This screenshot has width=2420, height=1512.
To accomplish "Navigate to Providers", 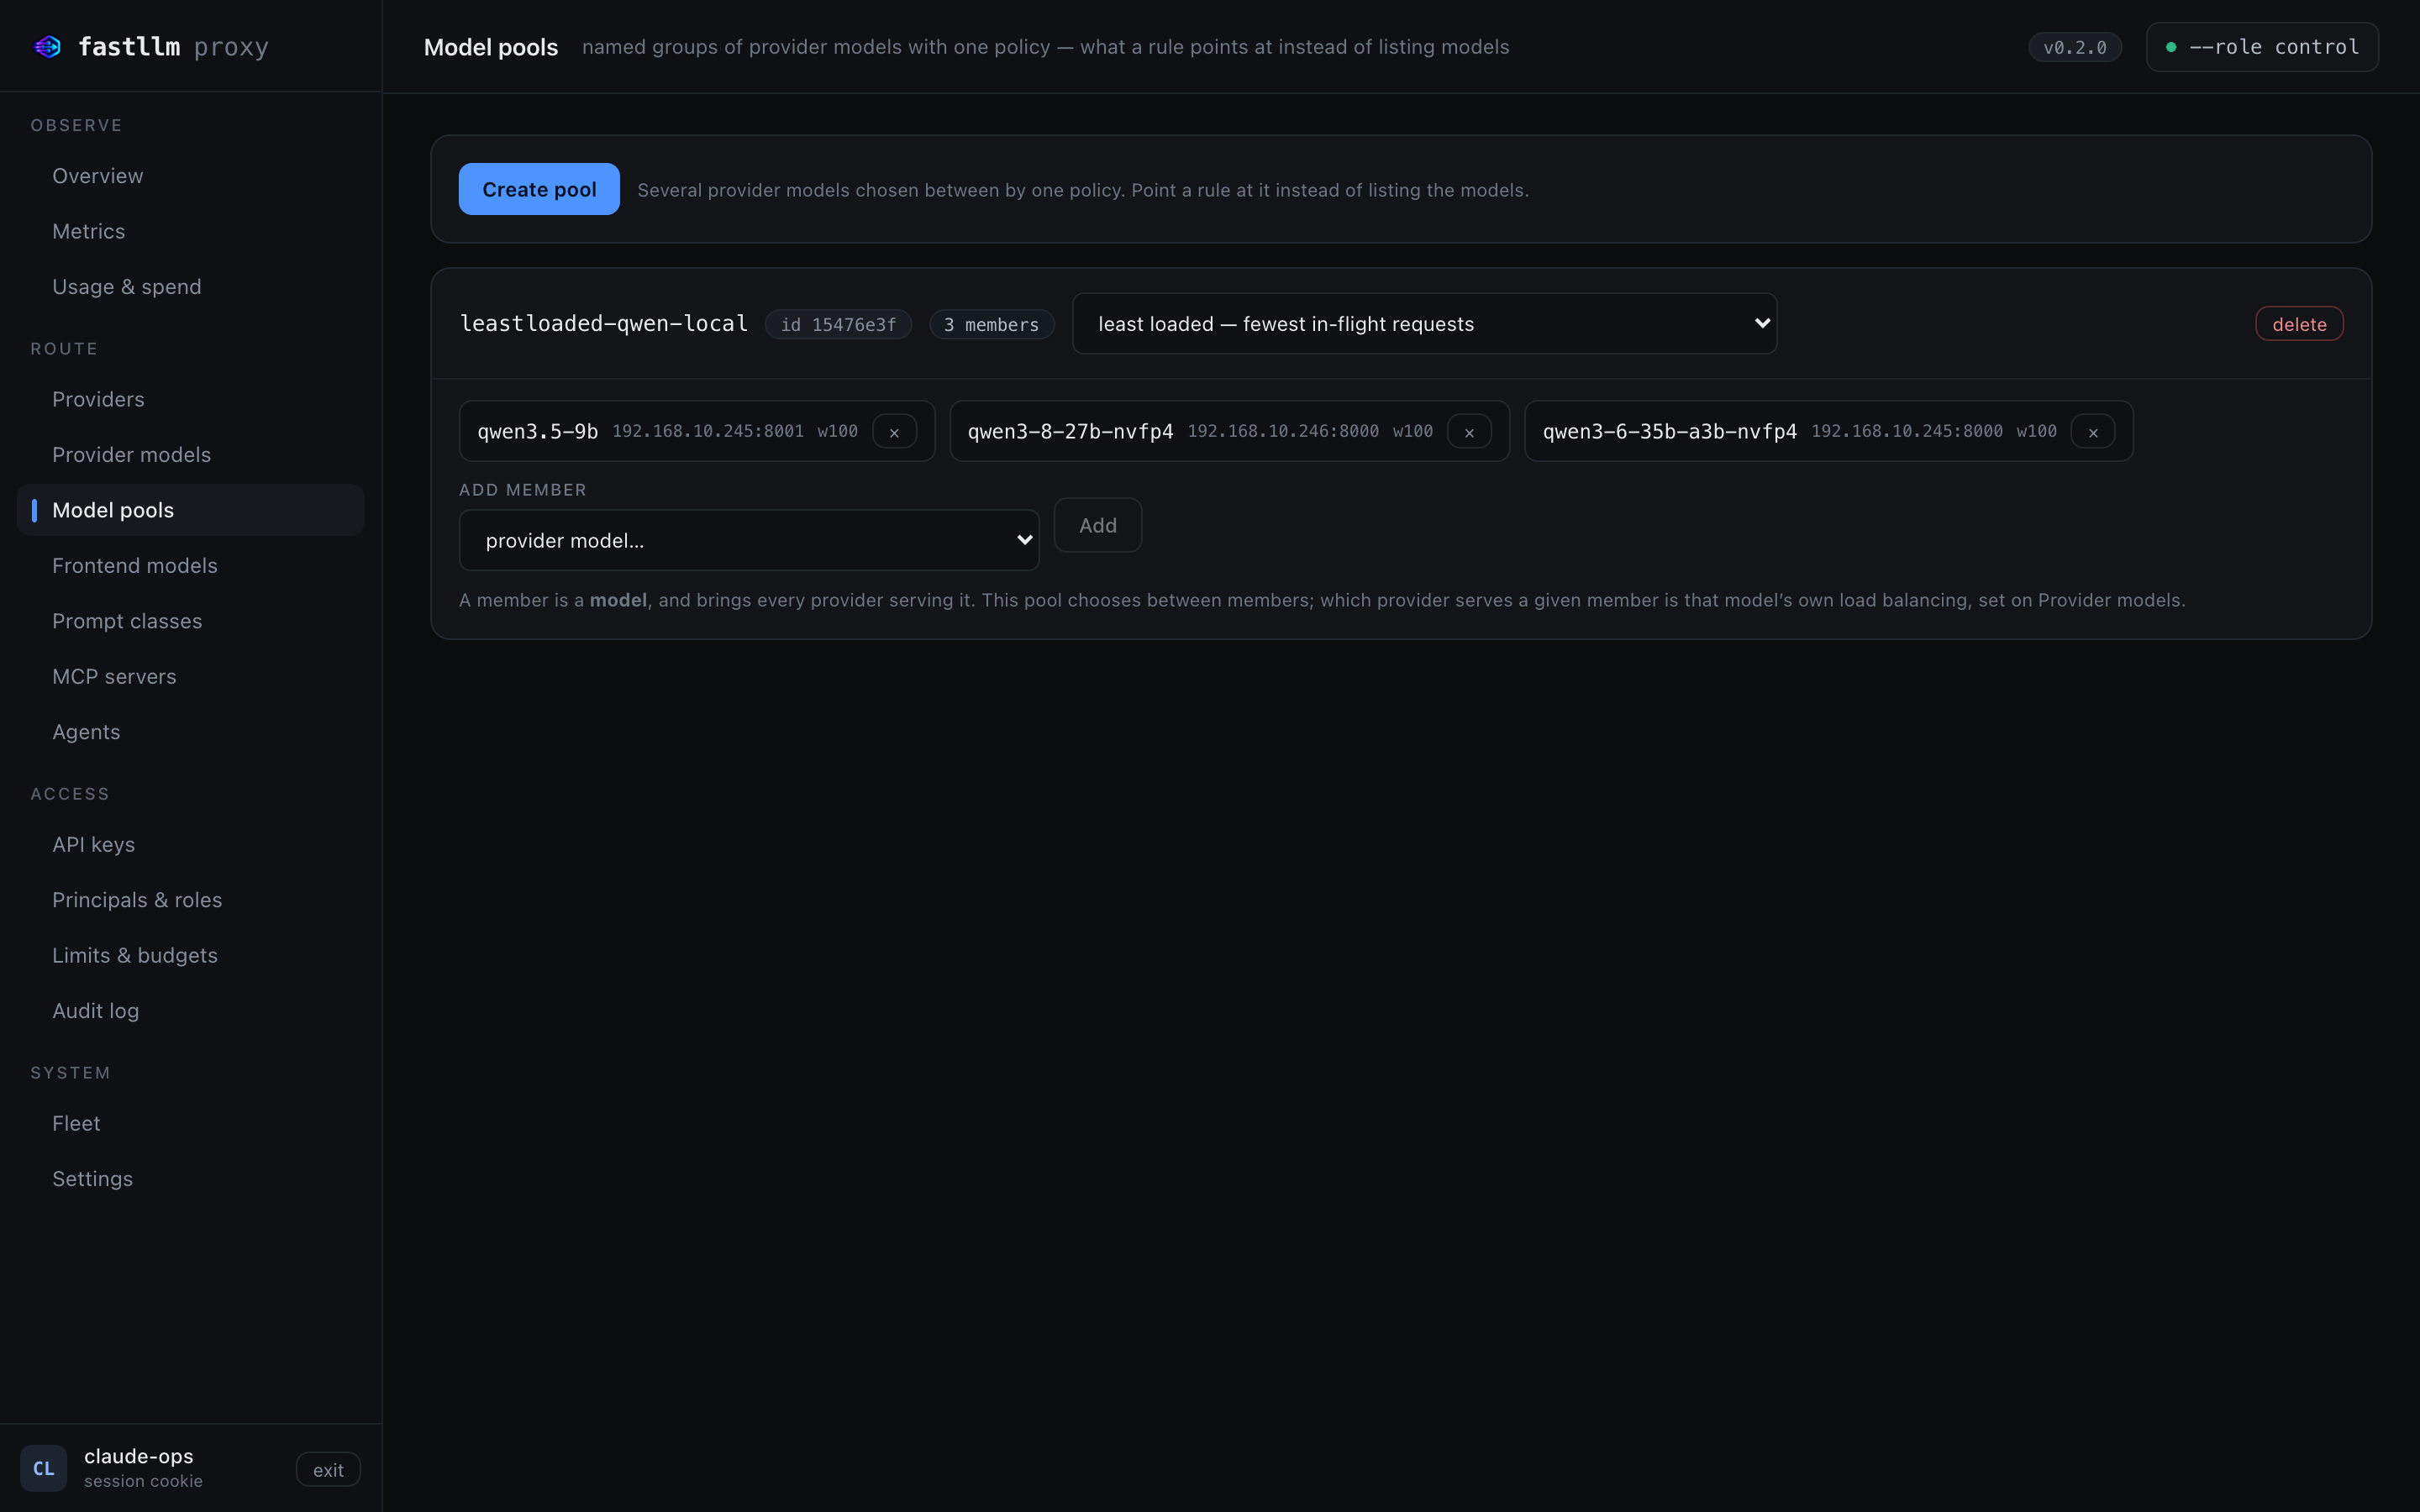I will [190, 399].
